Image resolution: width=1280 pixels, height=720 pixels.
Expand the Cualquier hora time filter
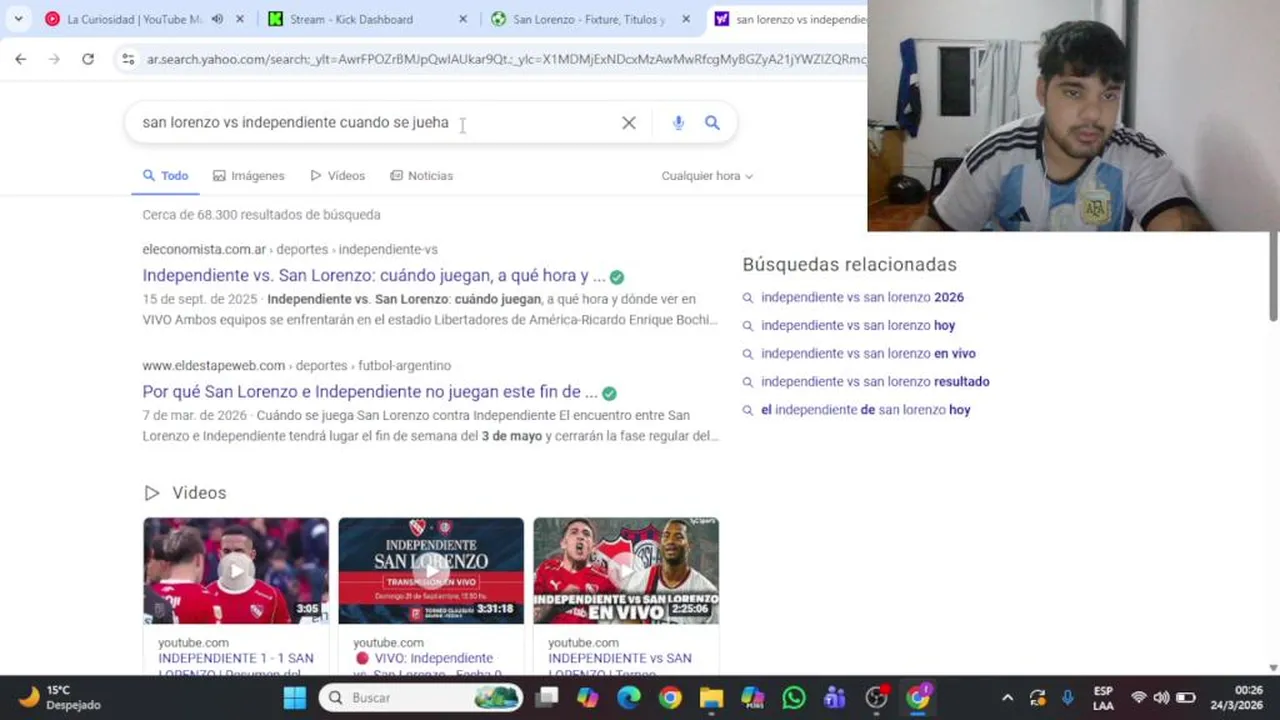[707, 176]
